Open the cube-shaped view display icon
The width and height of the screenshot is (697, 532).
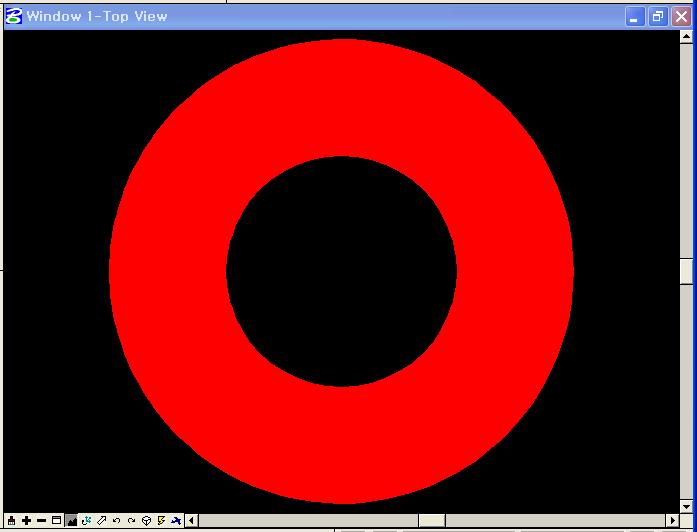[146, 521]
